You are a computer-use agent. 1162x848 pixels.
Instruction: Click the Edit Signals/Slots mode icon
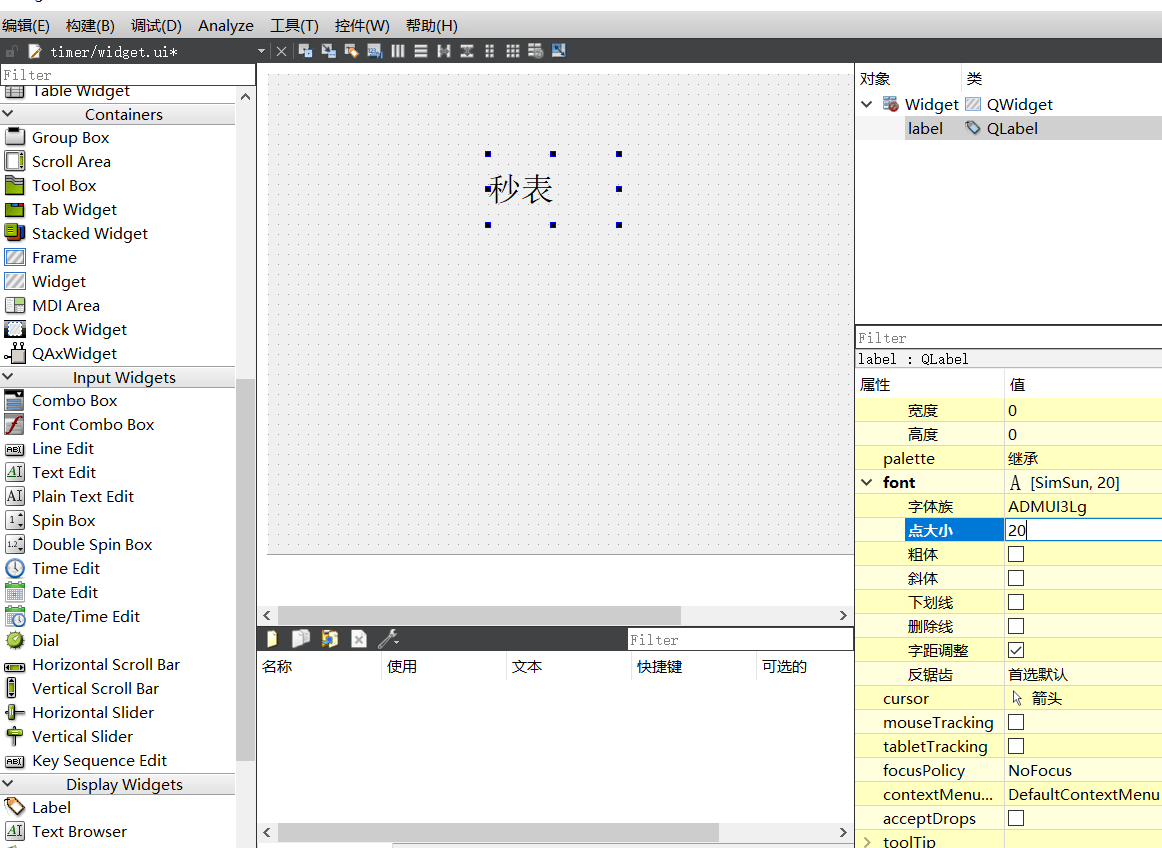(328, 51)
